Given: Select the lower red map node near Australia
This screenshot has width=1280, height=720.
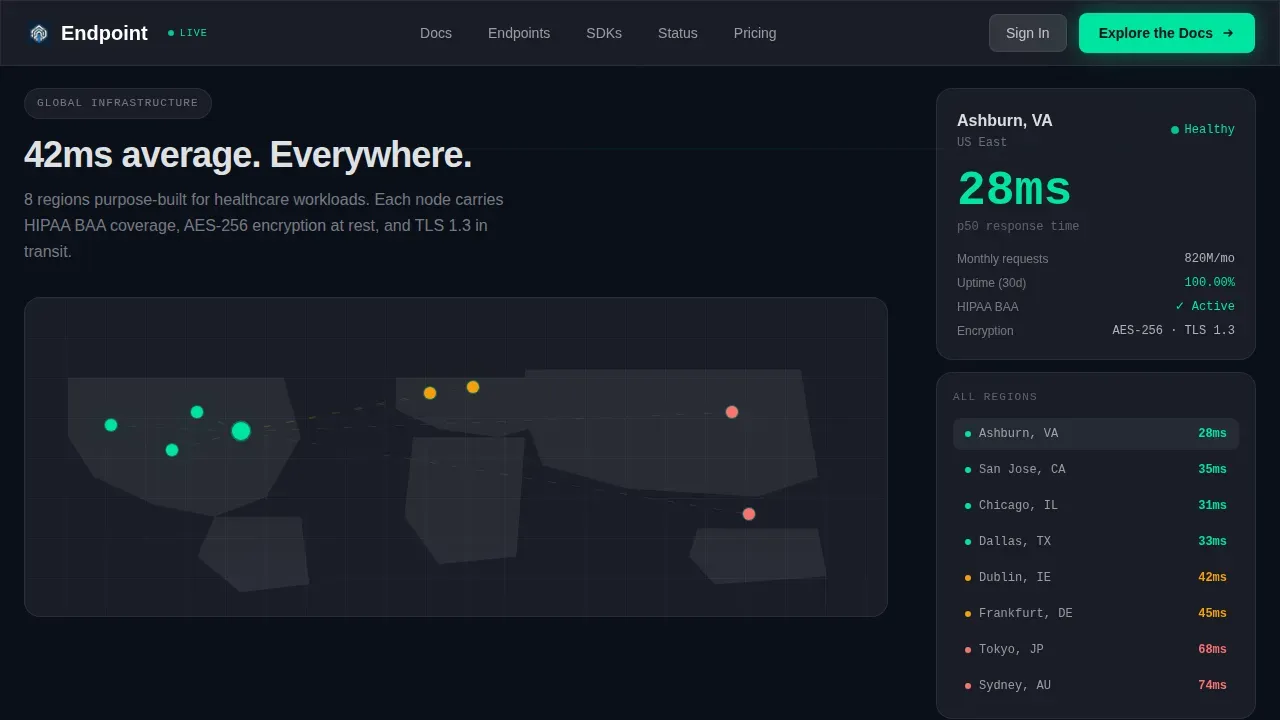Looking at the screenshot, I should coord(749,514).
